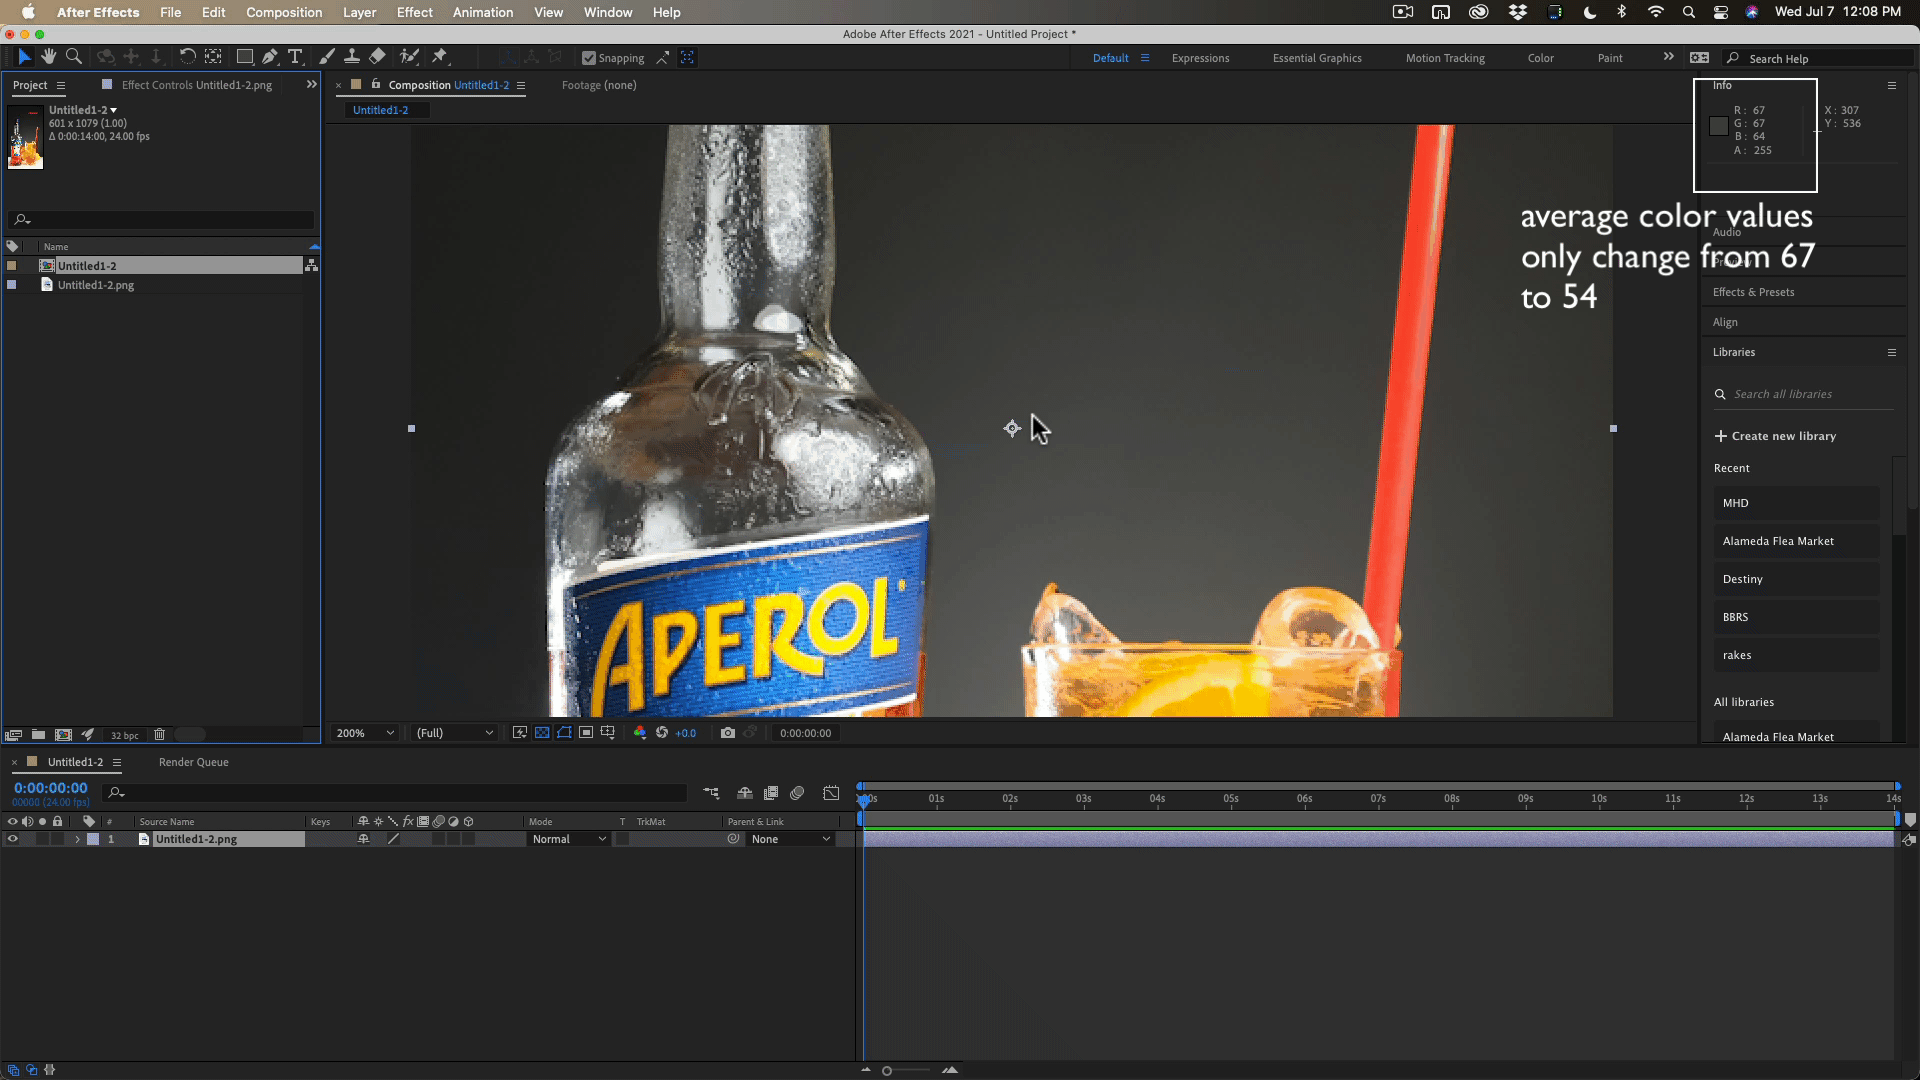
Task: Toggle the Snapping checkbox
Action: (589, 58)
